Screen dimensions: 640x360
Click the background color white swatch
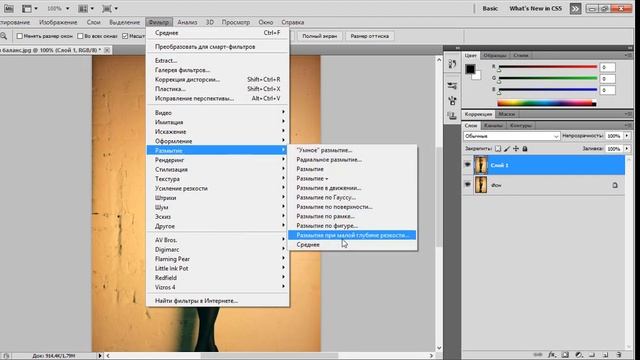point(478,76)
